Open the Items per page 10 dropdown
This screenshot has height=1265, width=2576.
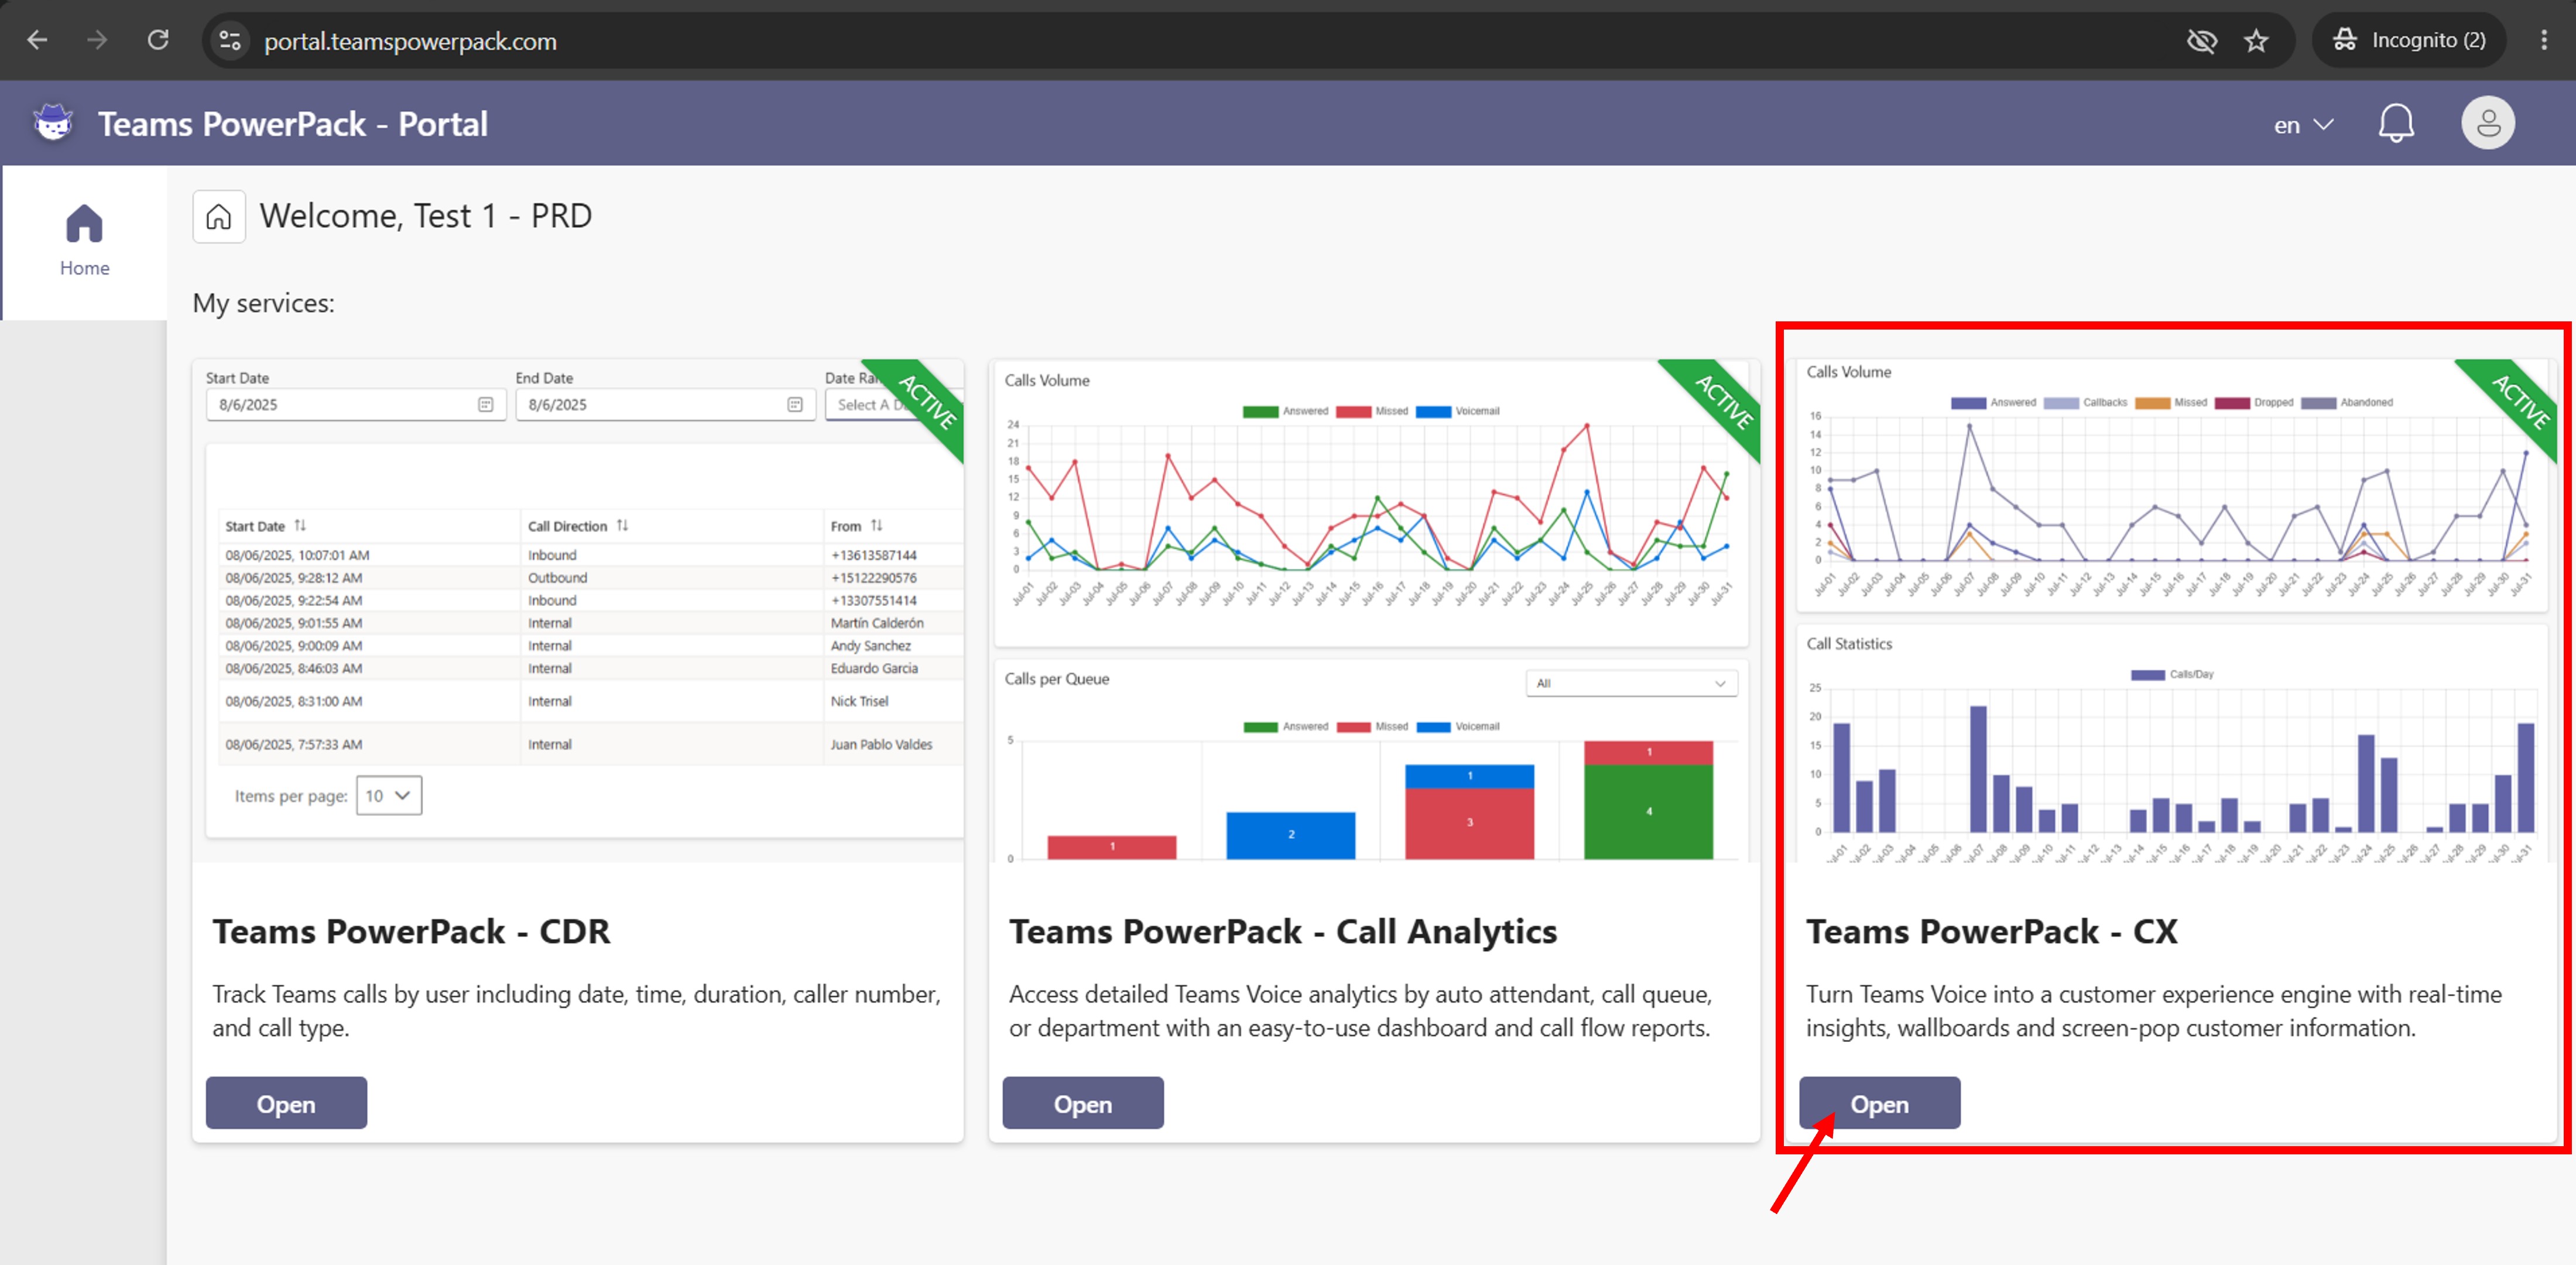point(389,795)
